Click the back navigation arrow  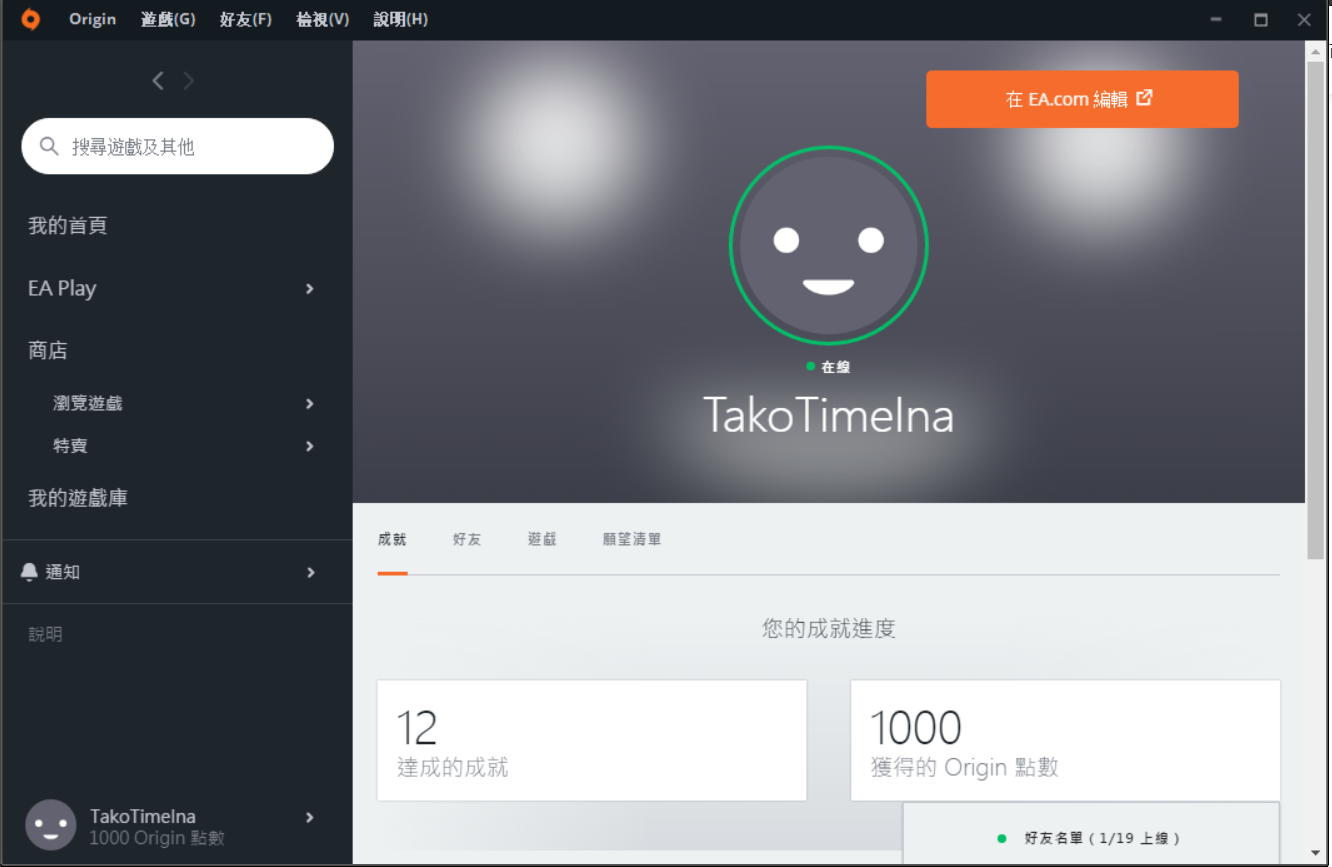[158, 81]
